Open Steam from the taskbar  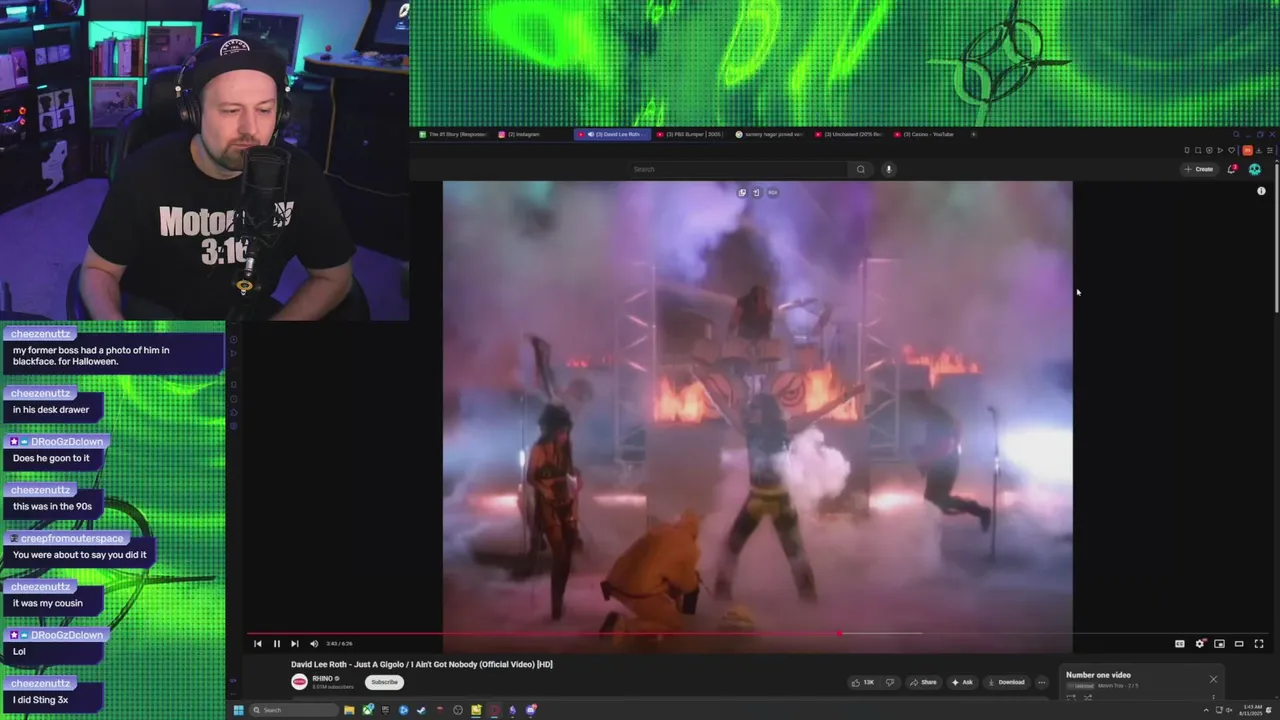[x=421, y=710]
